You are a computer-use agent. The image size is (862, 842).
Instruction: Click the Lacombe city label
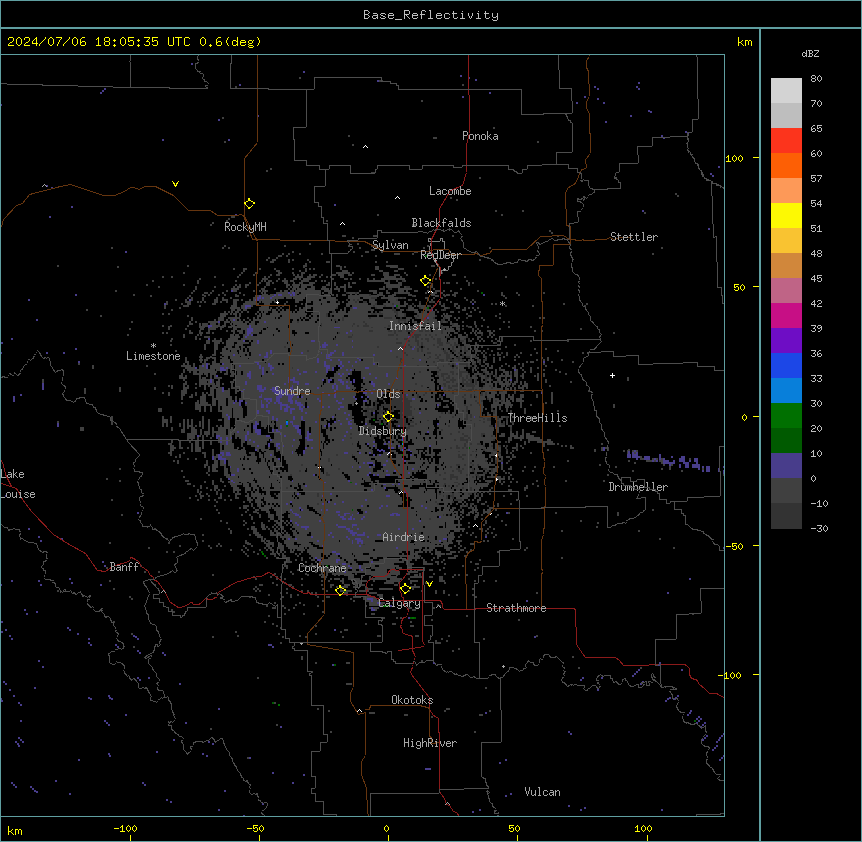(x=450, y=191)
